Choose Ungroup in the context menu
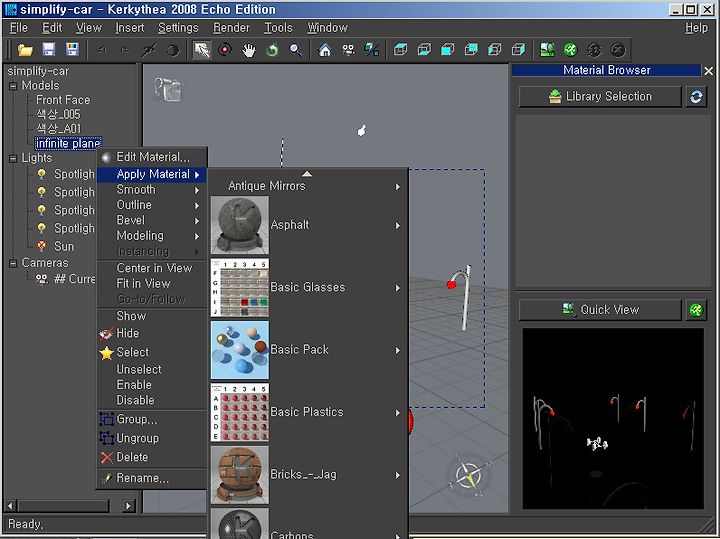This screenshot has height=539, width=720. (x=152, y=438)
